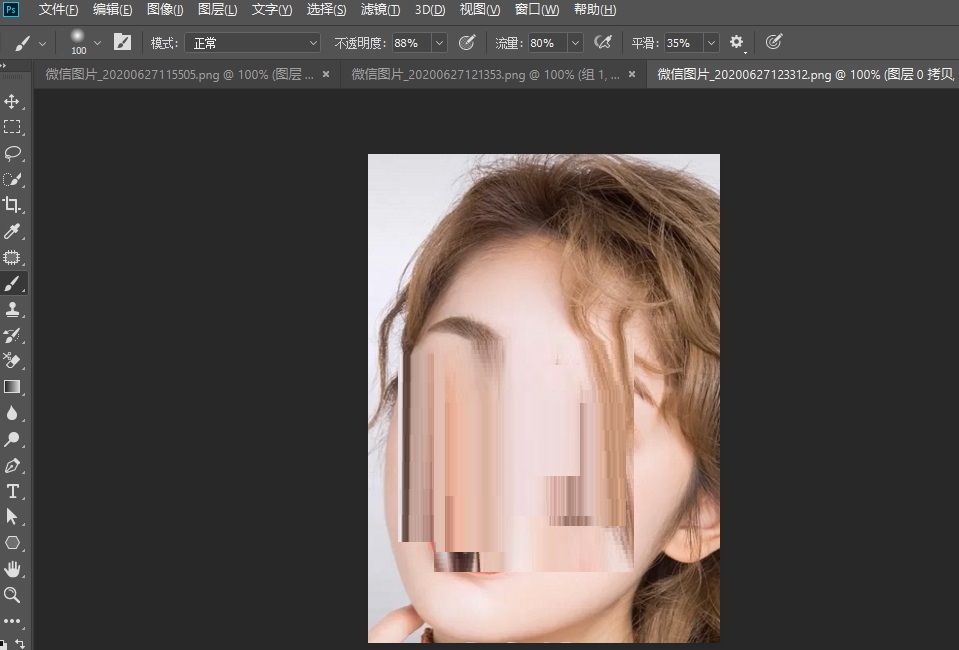Choose the Eraser tool
Screen dimensions: 959x650
[13, 361]
